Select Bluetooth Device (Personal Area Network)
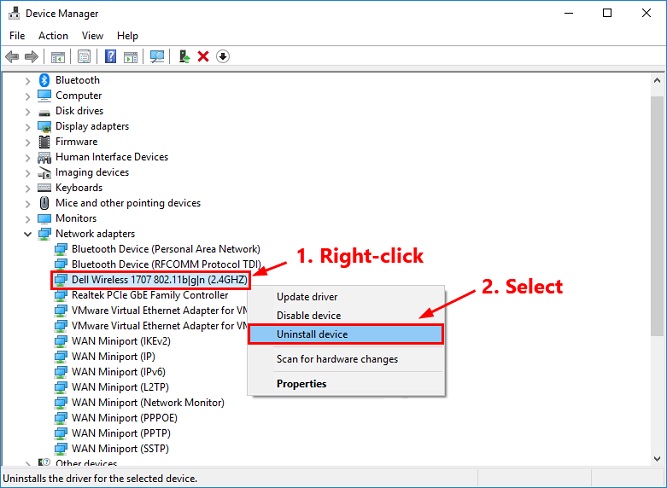667x488 pixels. tap(166, 249)
